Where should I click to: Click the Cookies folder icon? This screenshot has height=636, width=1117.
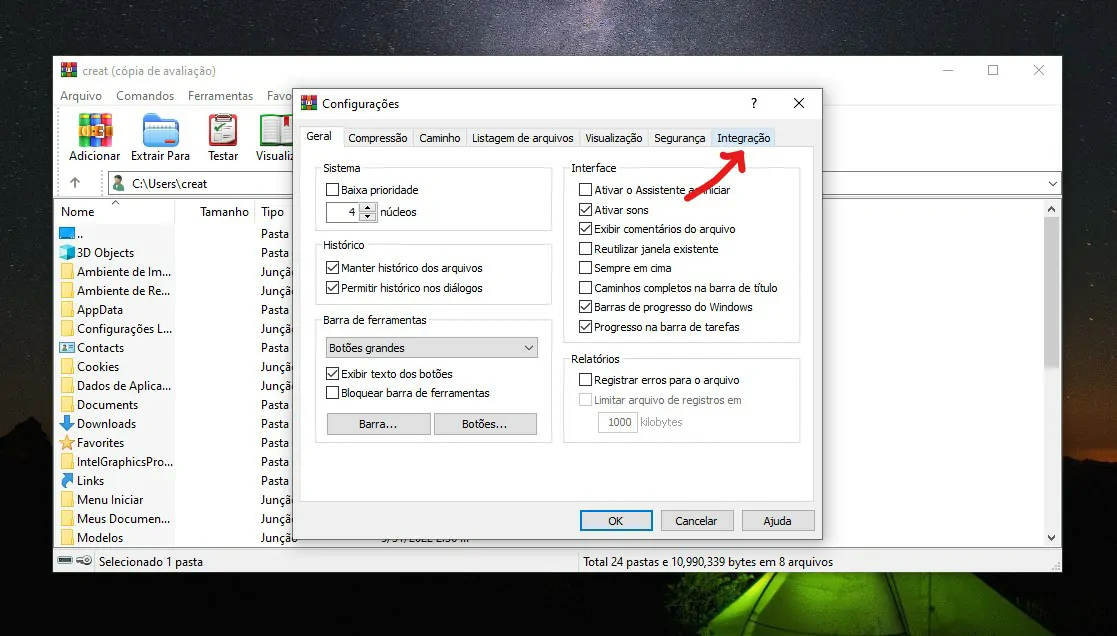[67, 366]
